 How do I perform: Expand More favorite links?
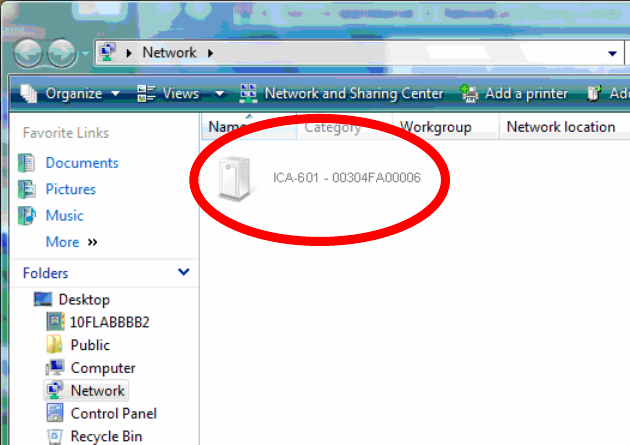click(x=72, y=242)
